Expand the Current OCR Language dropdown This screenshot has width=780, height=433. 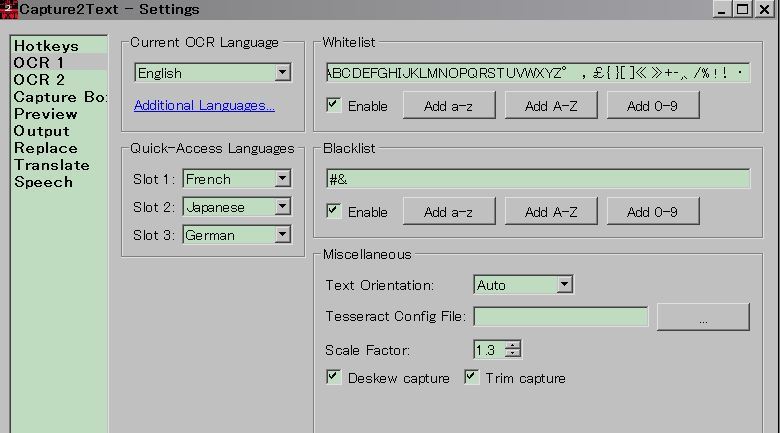tap(282, 73)
